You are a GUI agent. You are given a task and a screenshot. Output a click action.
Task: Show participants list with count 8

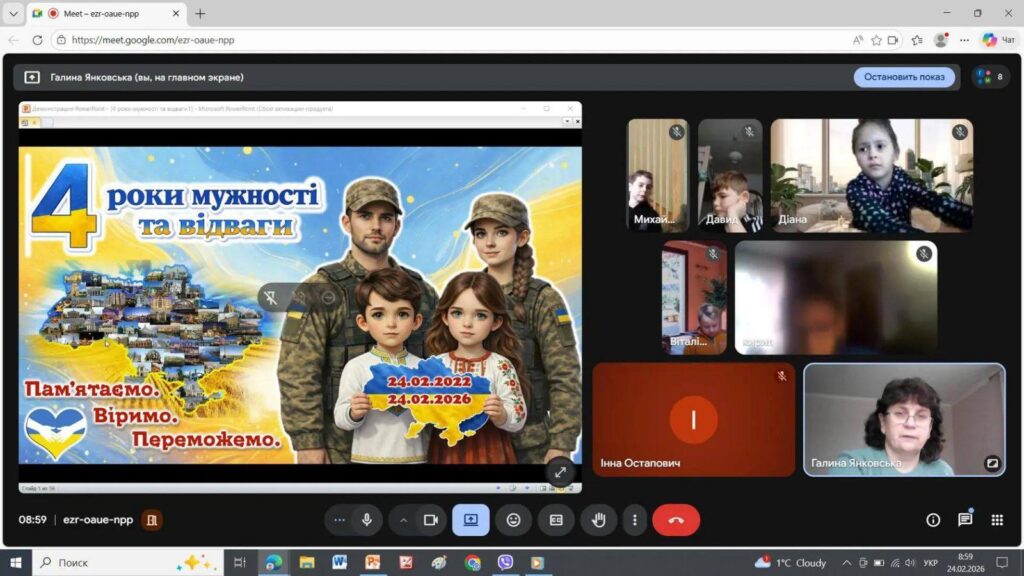pos(990,77)
